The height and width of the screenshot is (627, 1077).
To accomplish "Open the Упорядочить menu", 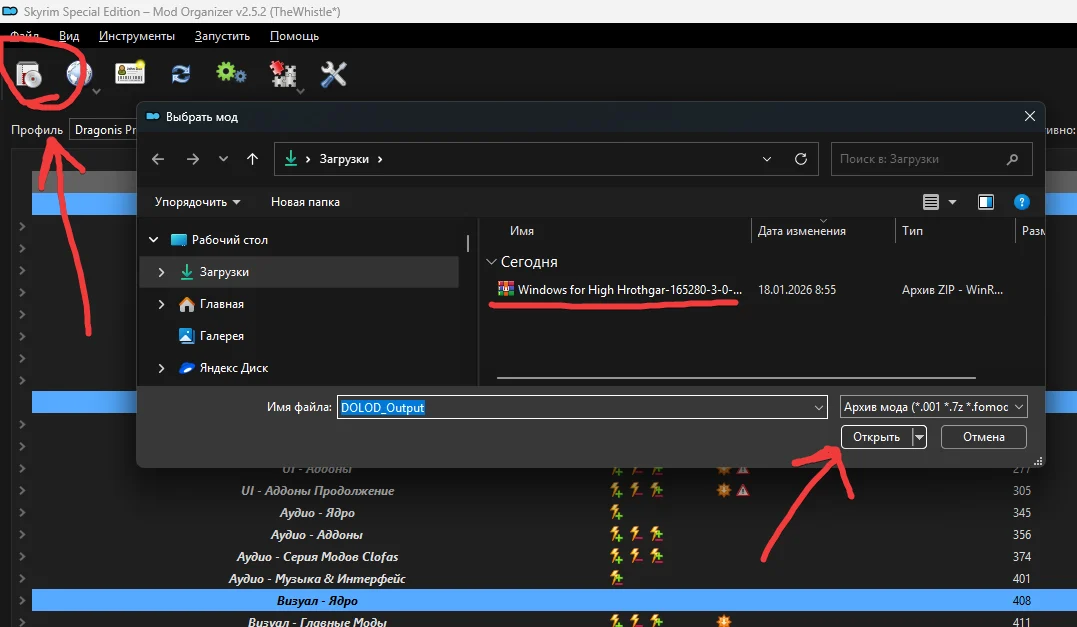I will point(197,202).
